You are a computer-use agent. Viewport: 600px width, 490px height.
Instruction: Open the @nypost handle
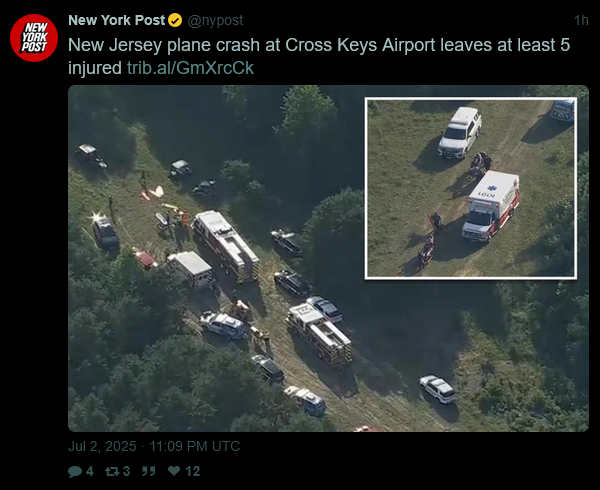coord(215,20)
